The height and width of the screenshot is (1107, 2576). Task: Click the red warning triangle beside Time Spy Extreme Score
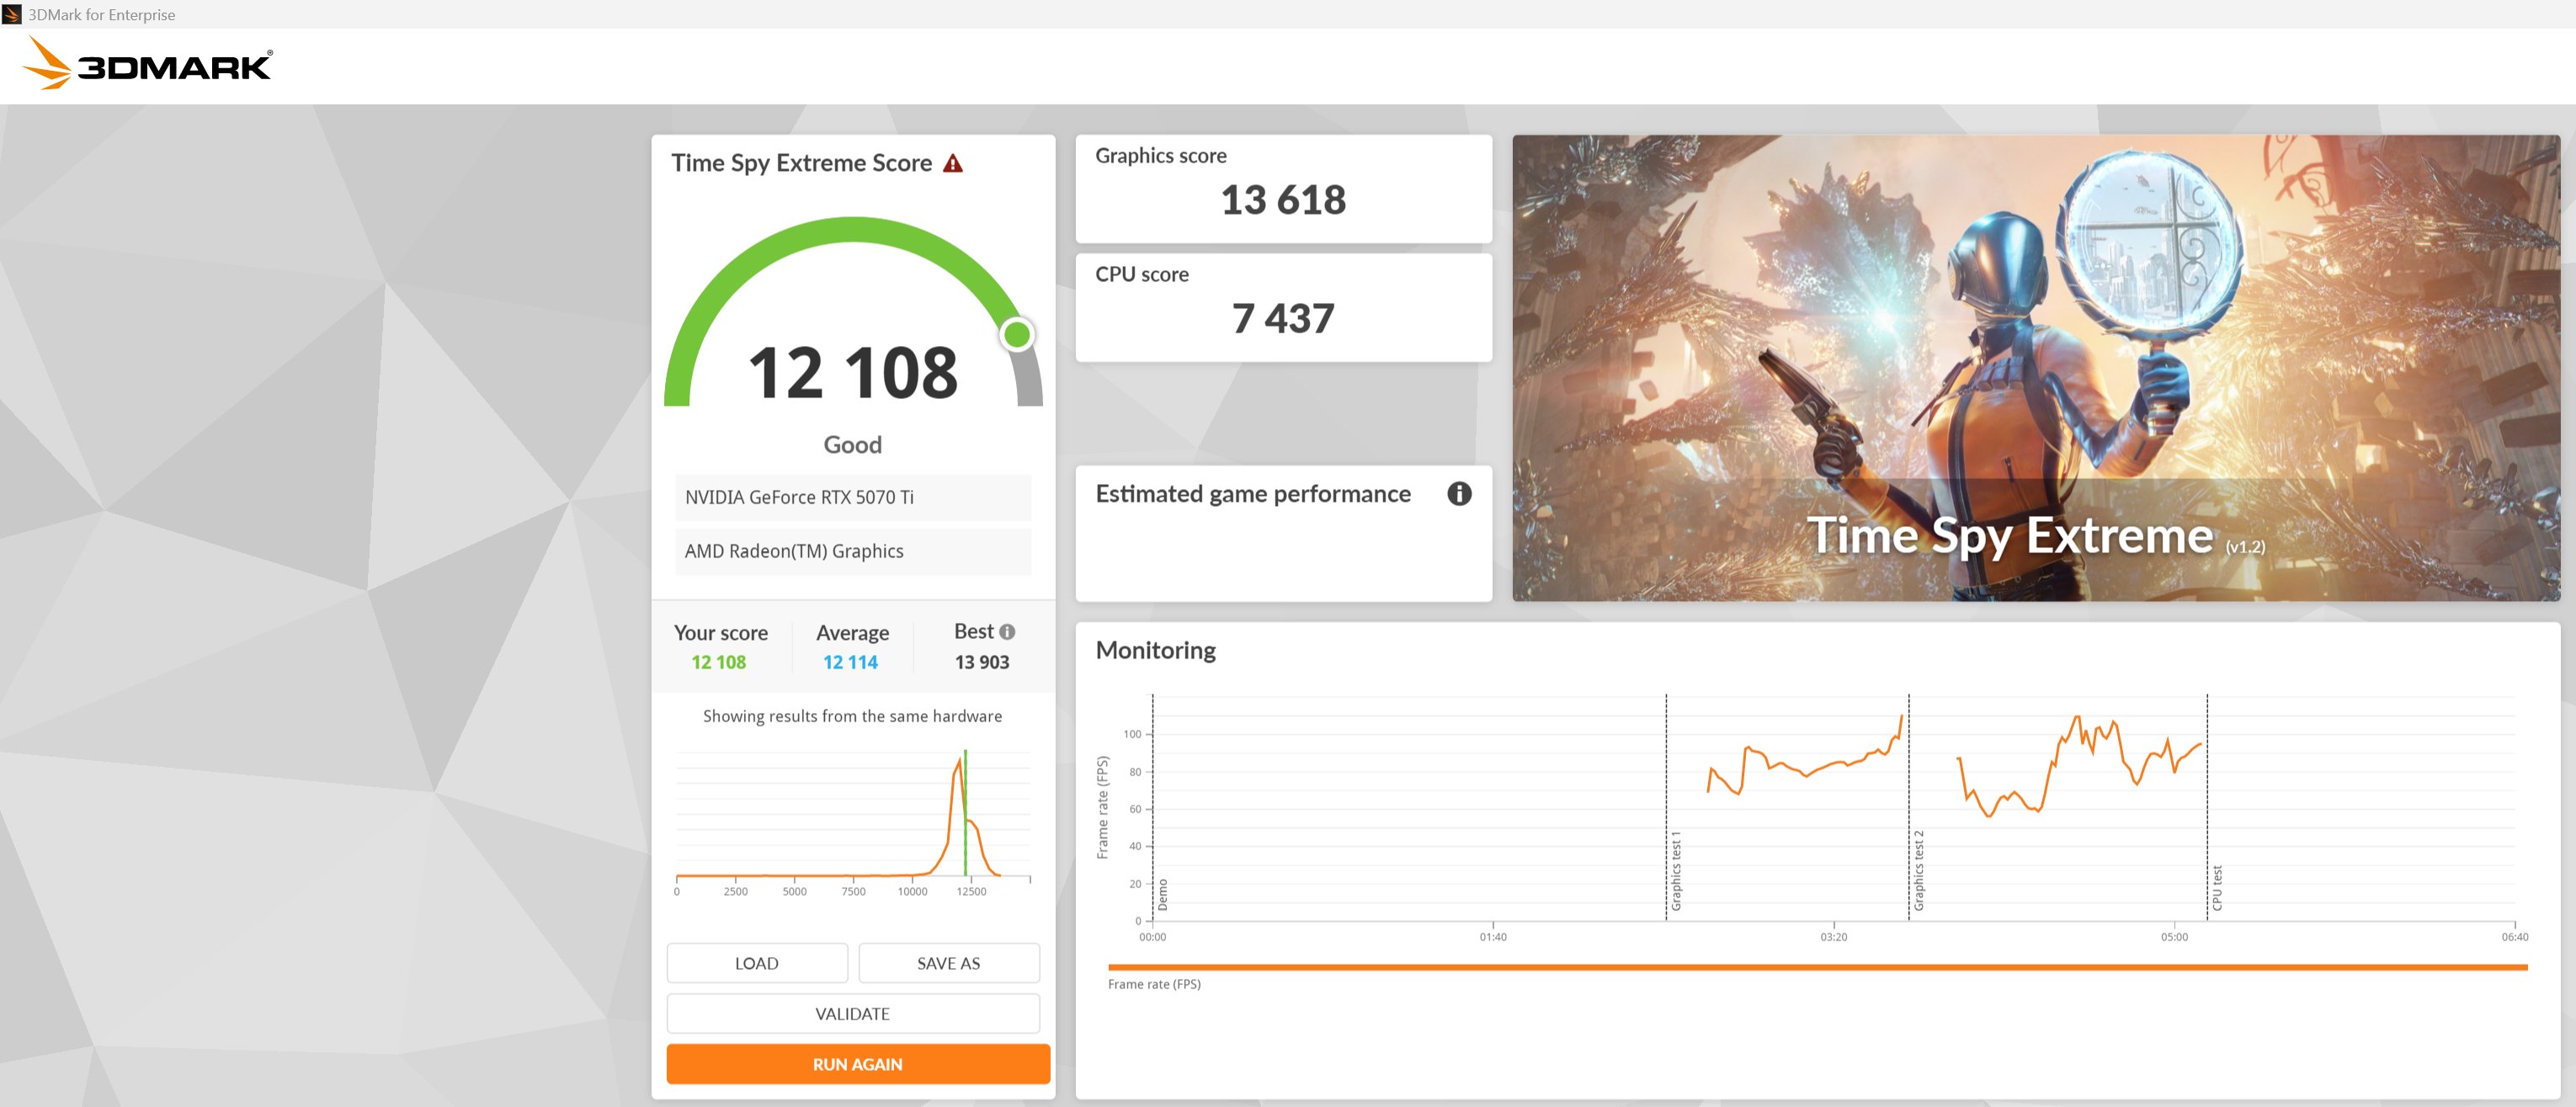pos(953,163)
